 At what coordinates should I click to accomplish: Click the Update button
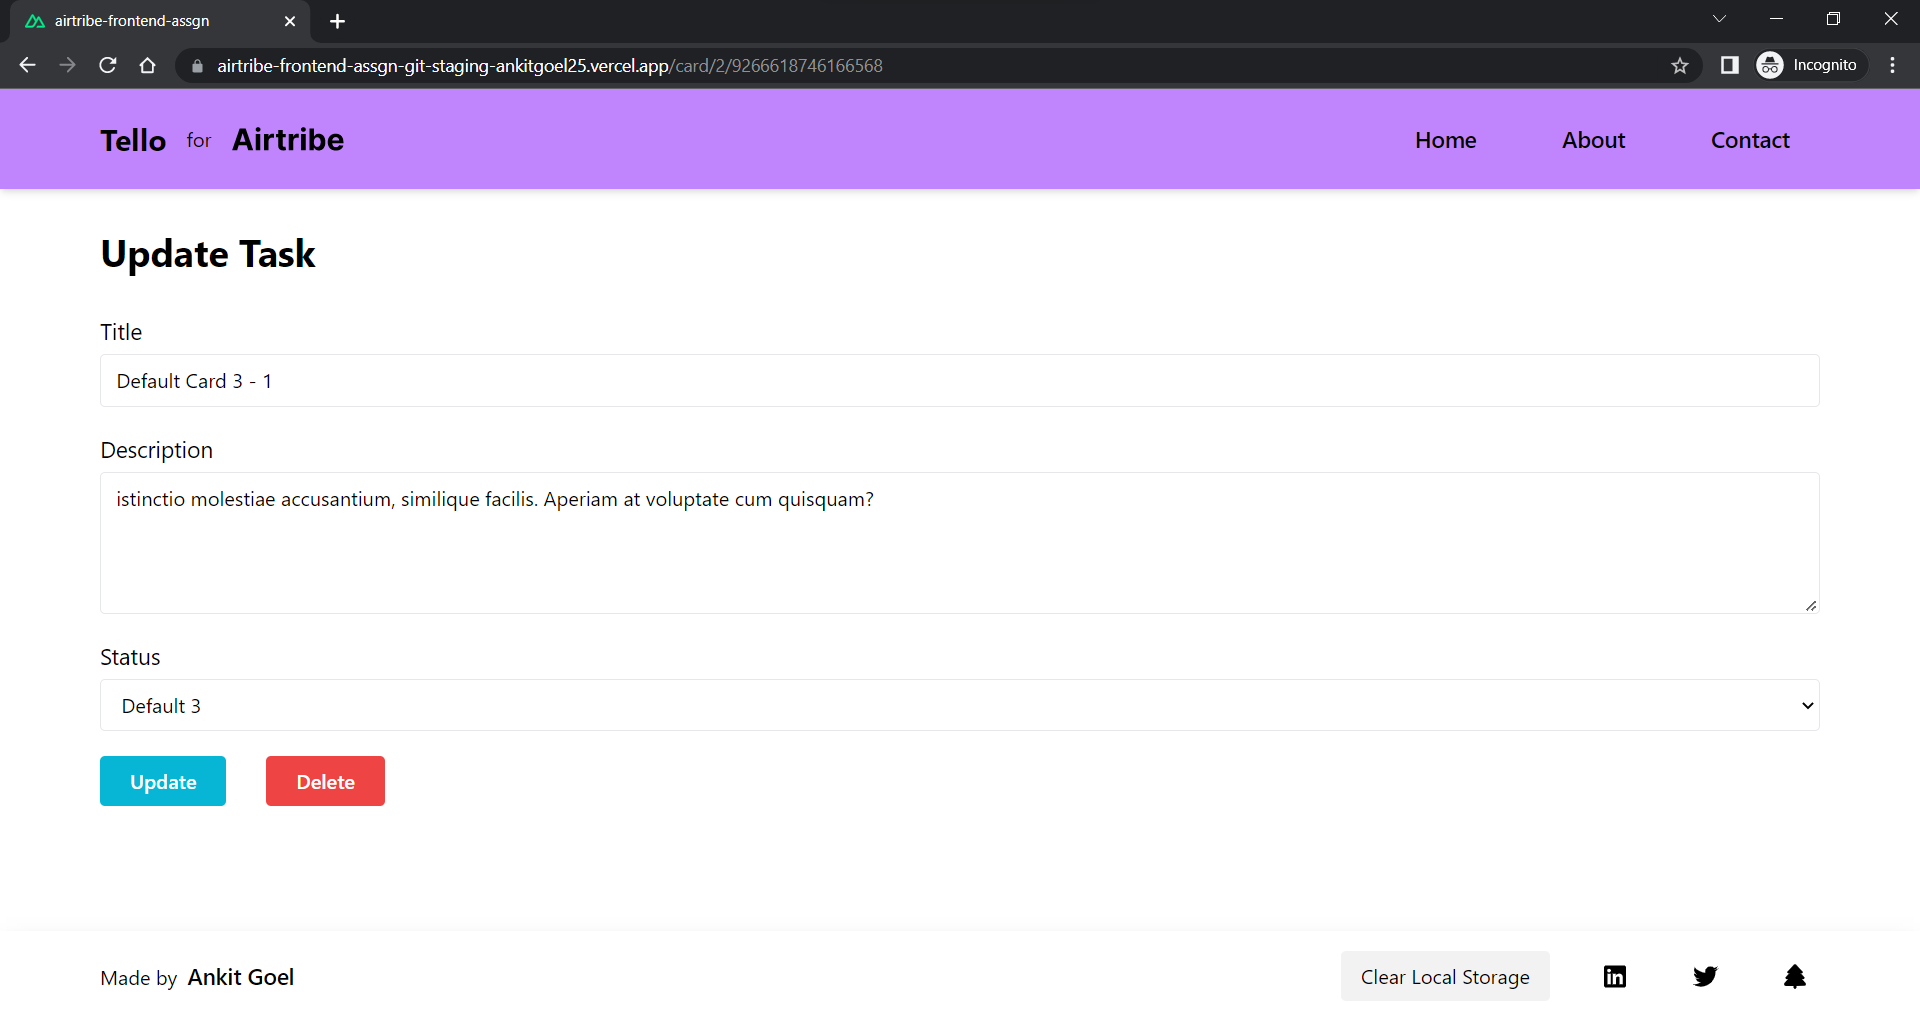pyautogui.click(x=162, y=781)
